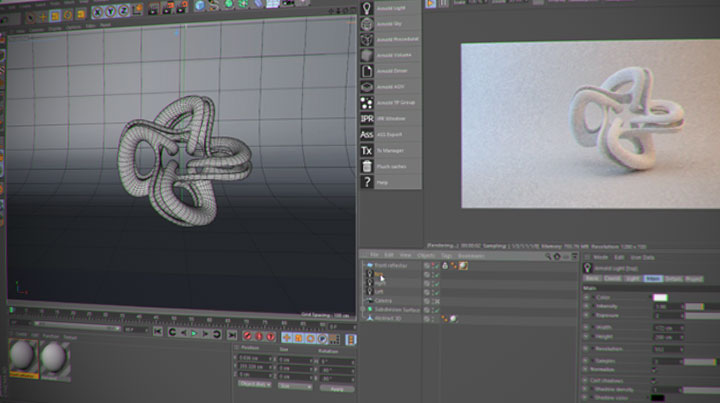720x403 pixels.
Task: Open the Bookmarks menu
Action: point(471,256)
